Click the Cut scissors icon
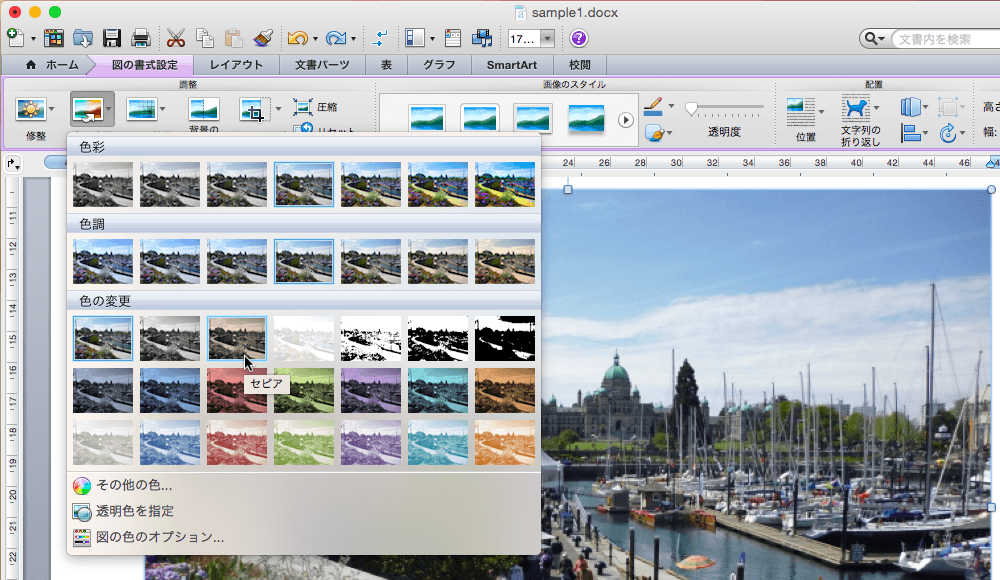This screenshot has width=1000, height=580. pyautogui.click(x=176, y=39)
